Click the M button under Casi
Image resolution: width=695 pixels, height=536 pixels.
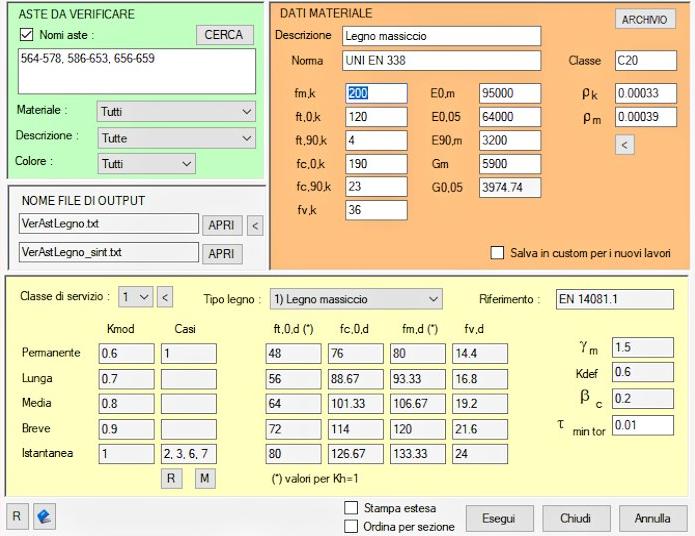204,478
